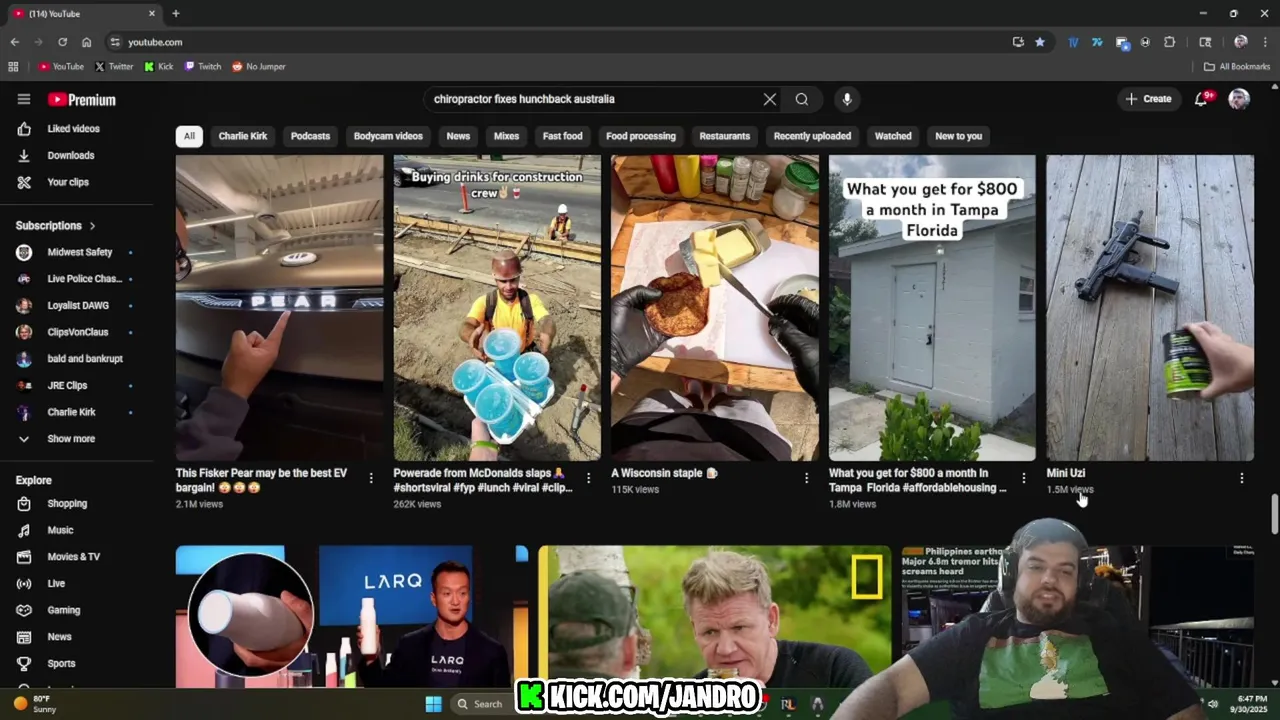Select the Recently uploaded chip
Viewport: 1280px width, 720px height.
[x=812, y=136]
